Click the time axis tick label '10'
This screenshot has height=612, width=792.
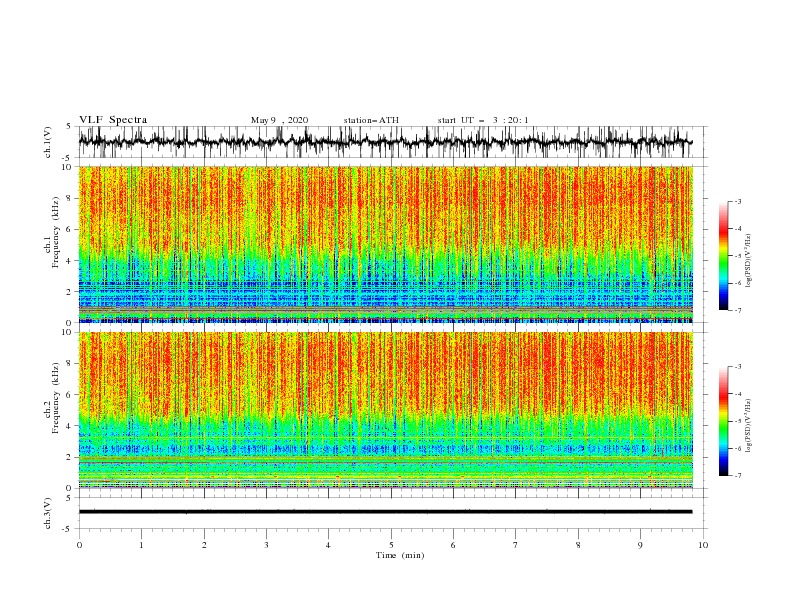point(703,545)
